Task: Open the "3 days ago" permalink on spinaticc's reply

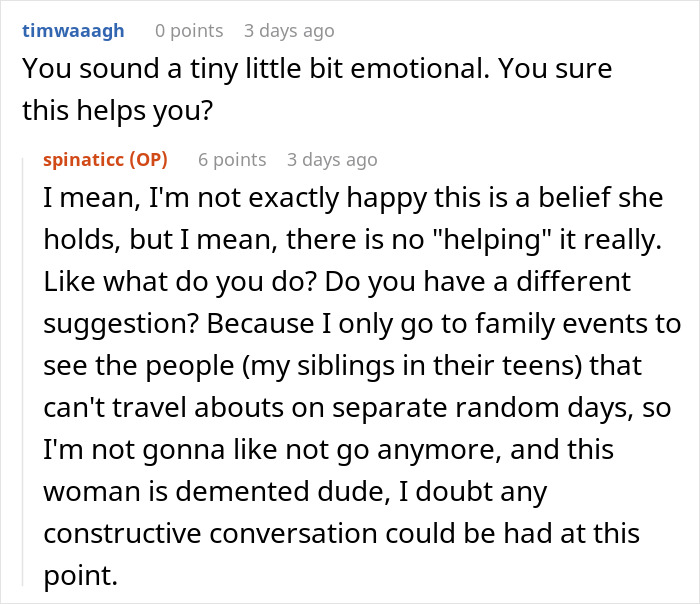Action: tap(332, 160)
